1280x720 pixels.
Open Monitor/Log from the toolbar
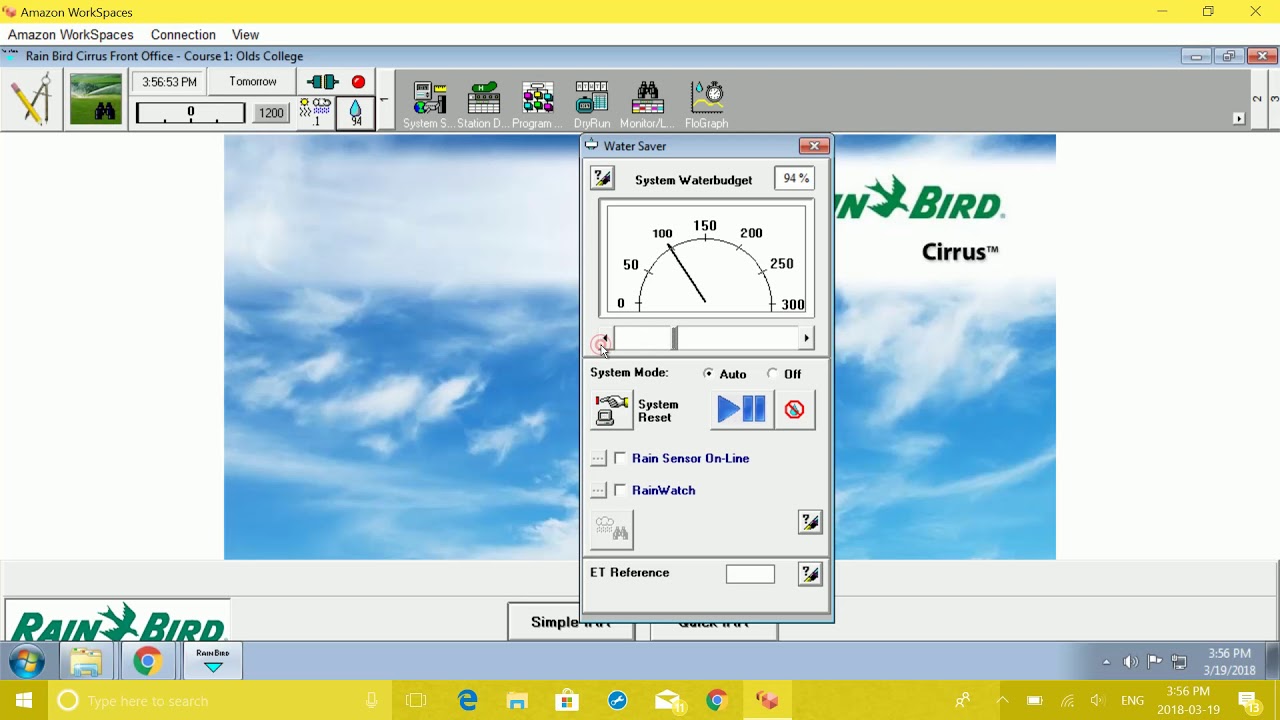[647, 105]
